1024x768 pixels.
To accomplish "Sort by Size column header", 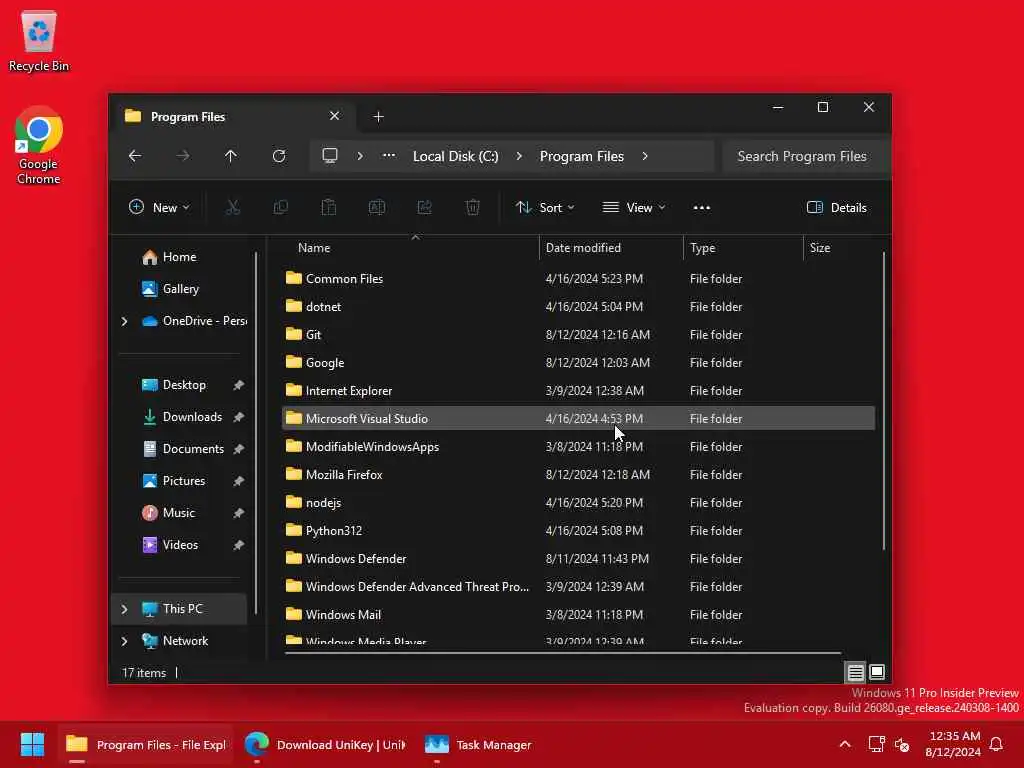I will [x=820, y=248].
